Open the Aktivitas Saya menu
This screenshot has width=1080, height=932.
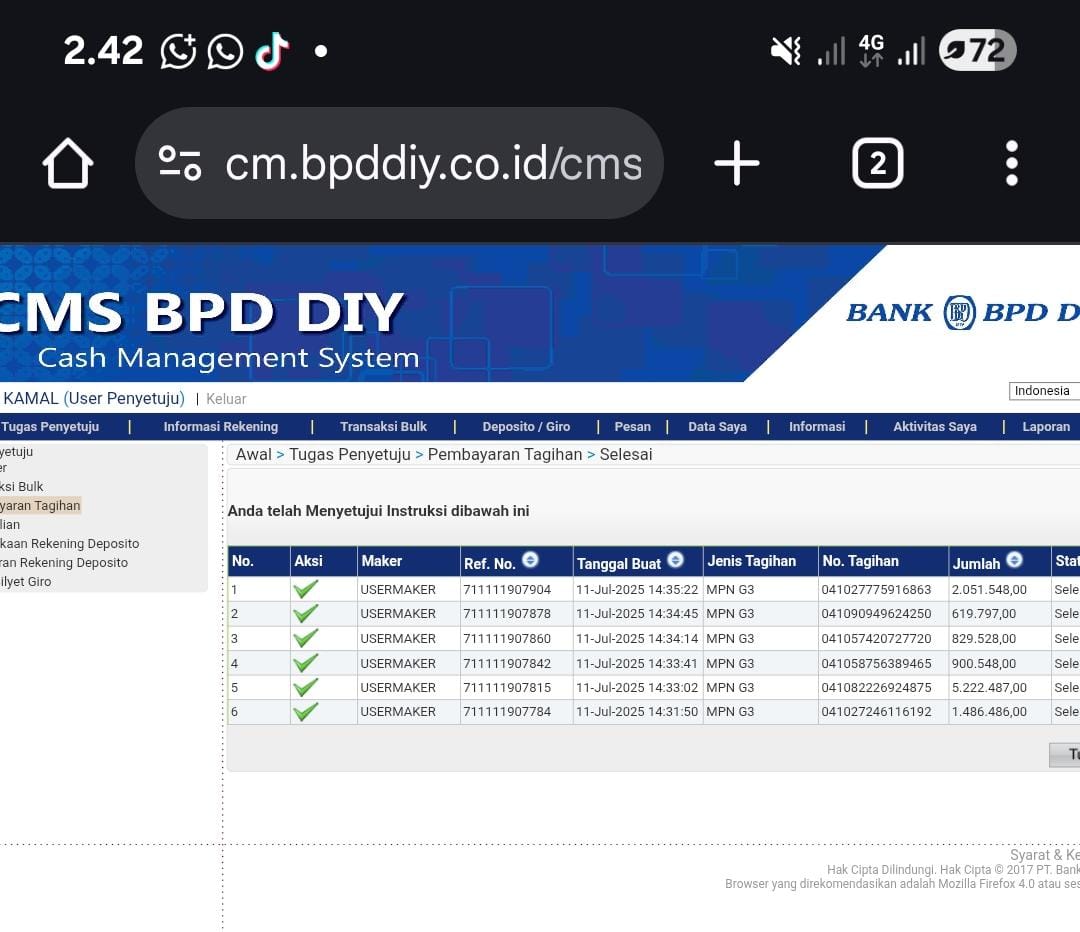(x=935, y=427)
